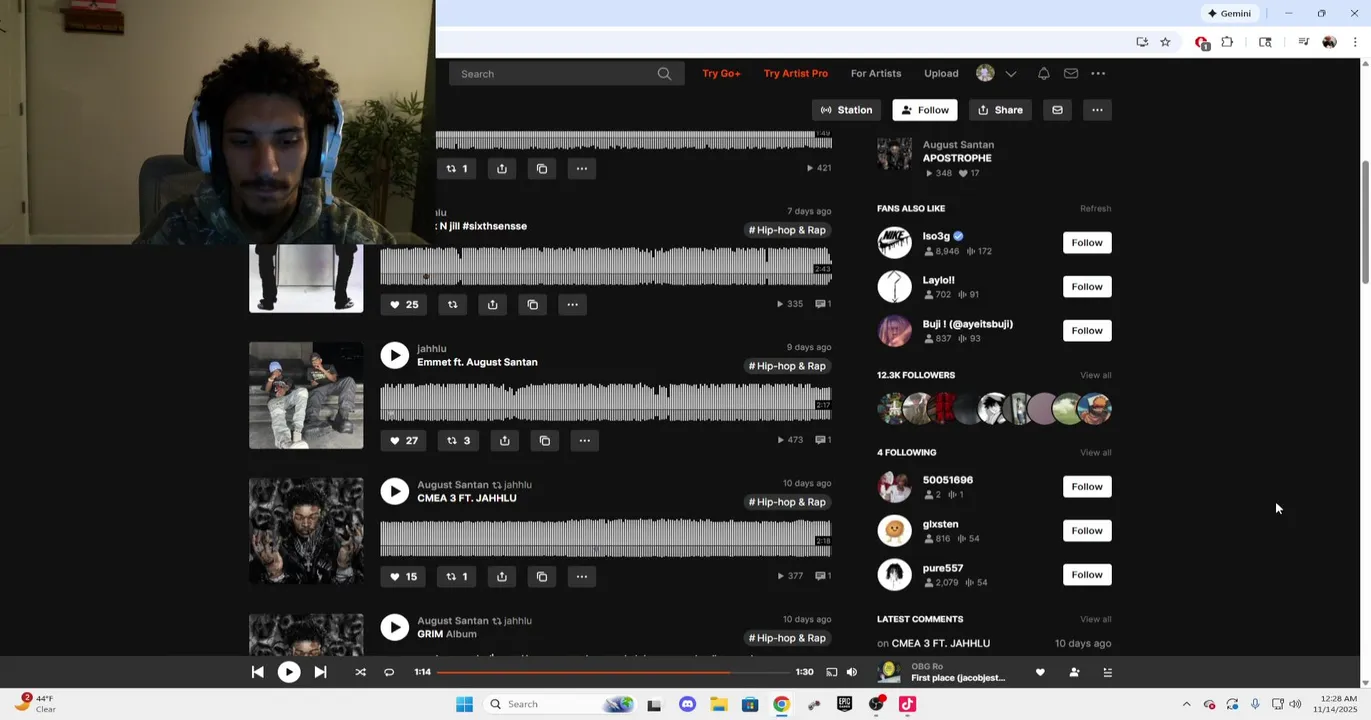The width and height of the screenshot is (1371, 720).
Task: Copy link for CMEA 3 FT. JAHHLU
Action: pos(541,576)
